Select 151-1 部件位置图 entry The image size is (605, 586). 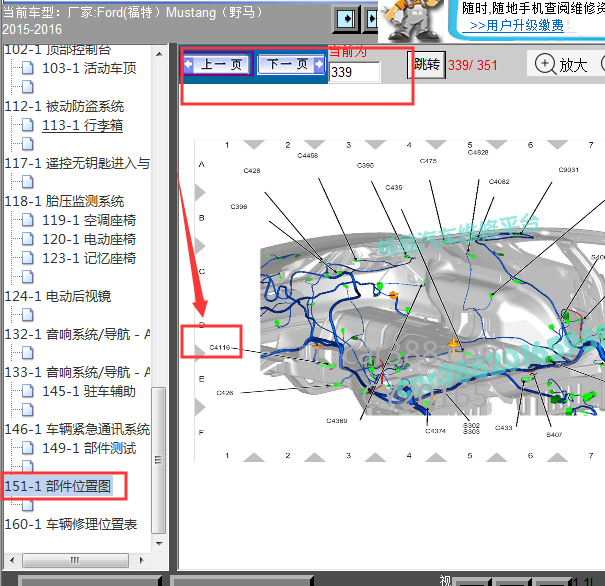click(x=58, y=486)
